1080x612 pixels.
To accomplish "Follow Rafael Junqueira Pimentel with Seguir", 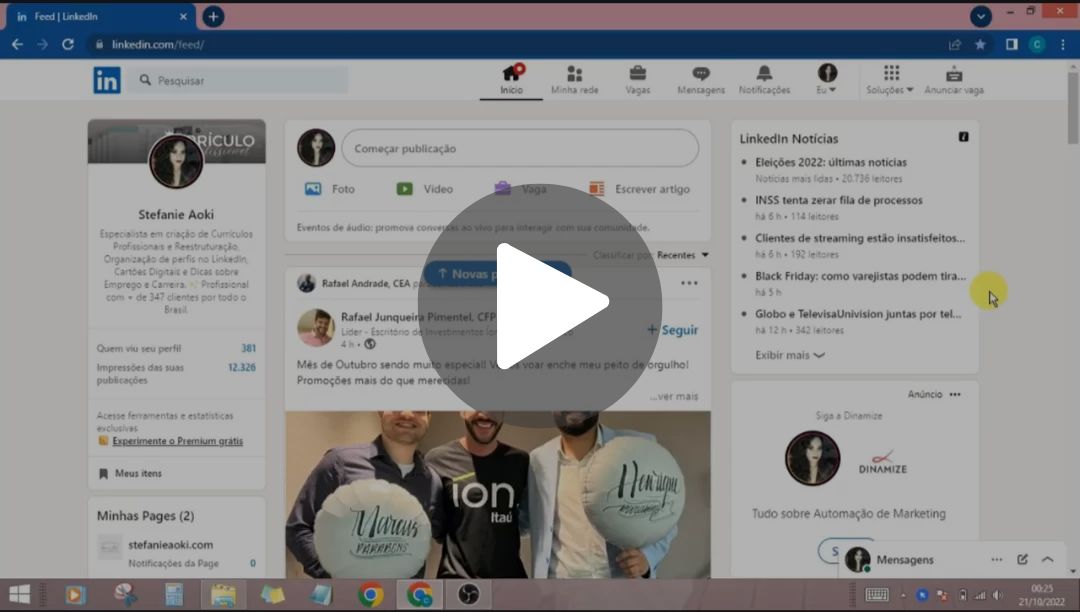I will [673, 330].
